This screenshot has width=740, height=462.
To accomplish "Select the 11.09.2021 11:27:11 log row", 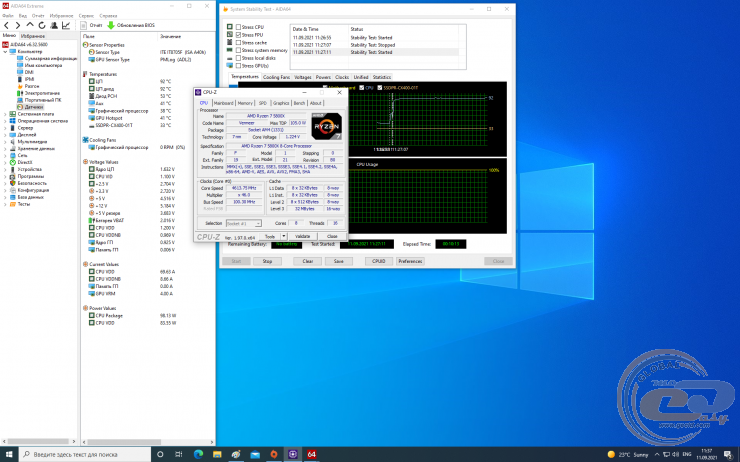I will pyautogui.click(x=375, y=52).
